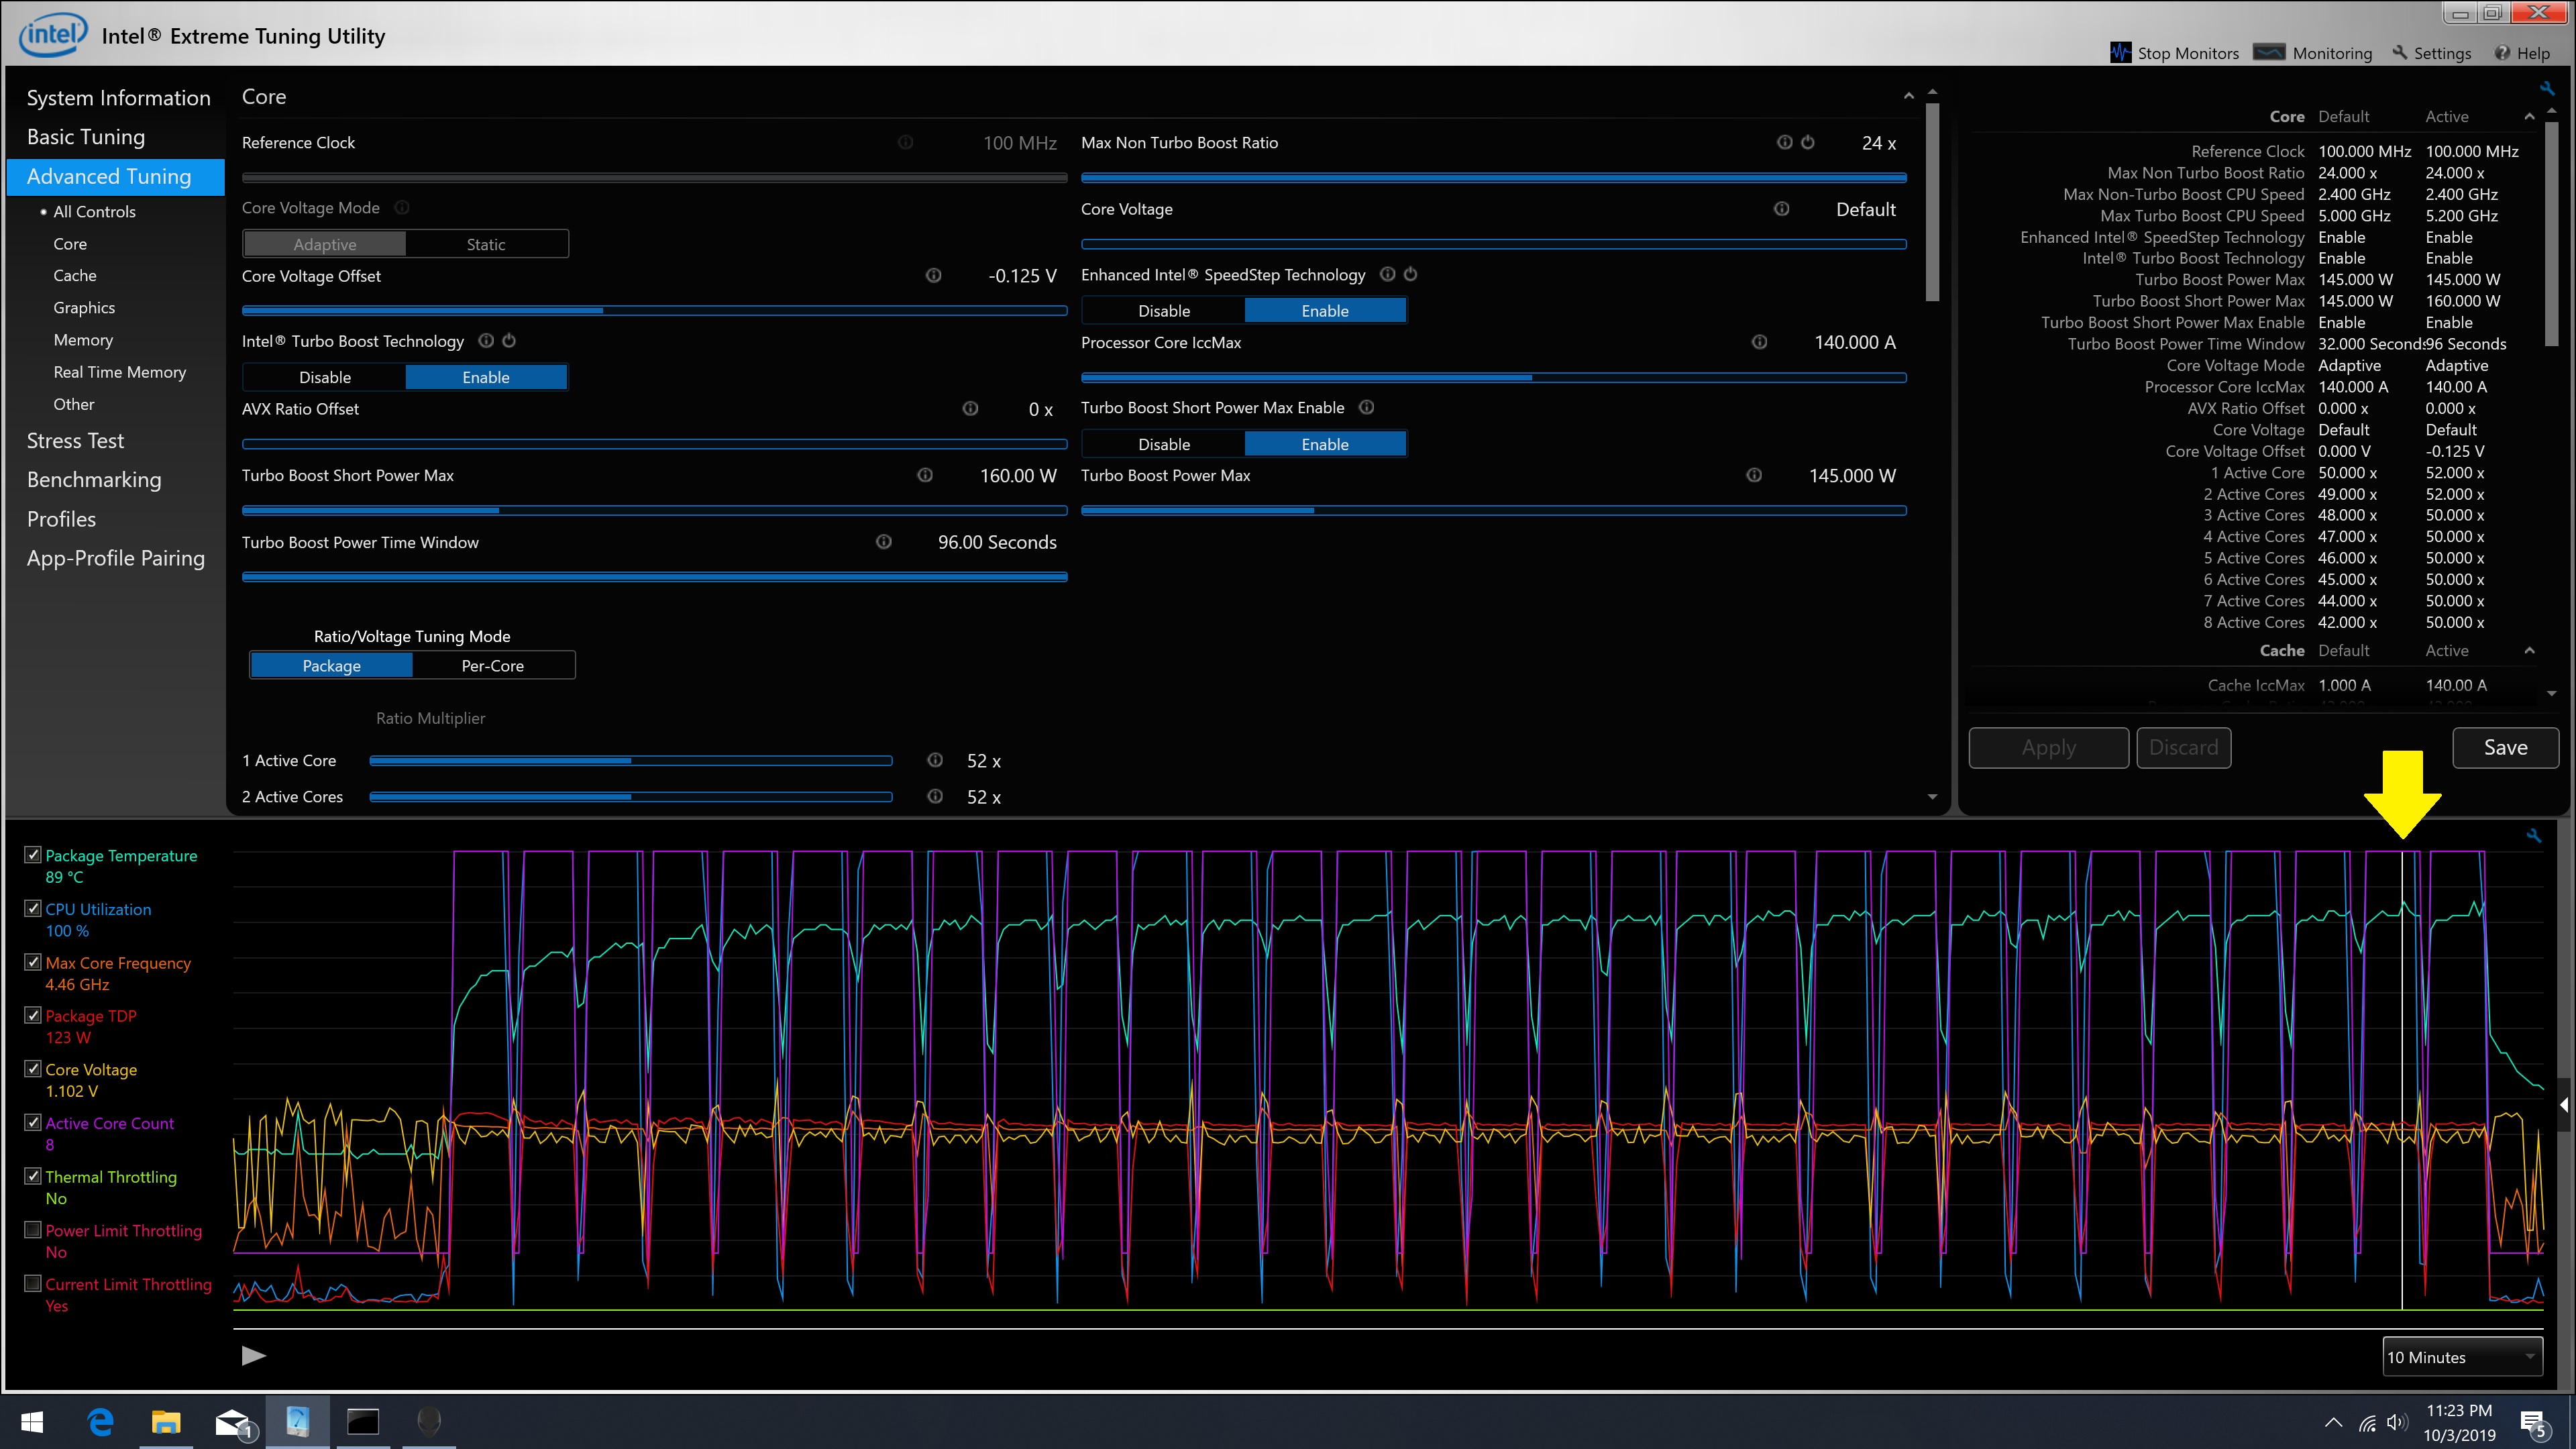Show info for Intel Turbo Boost Technology
The width and height of the screenshot is (2576, 1449).
pyautogui.click(x=486, y=341)
